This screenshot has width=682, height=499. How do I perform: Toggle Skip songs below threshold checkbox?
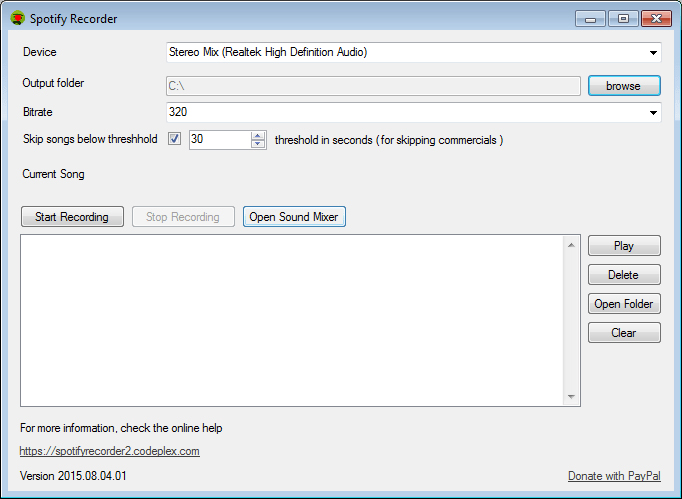(x=174, y=139)
